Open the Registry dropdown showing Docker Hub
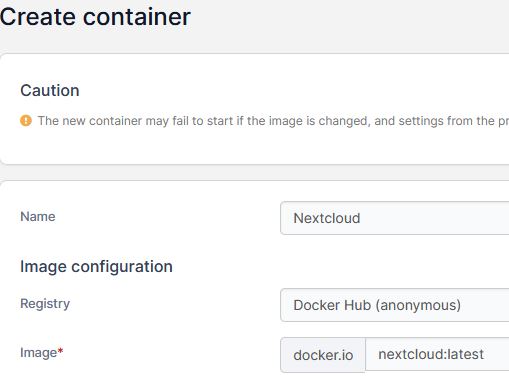This screenshot has height=391, width=509. click(x=395, y=305)
